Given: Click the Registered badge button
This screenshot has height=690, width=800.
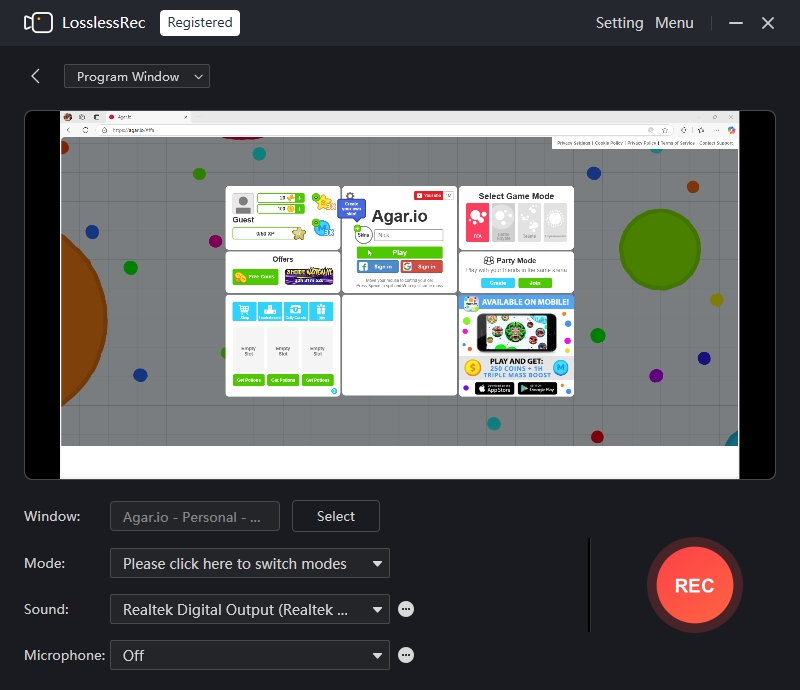Looking at the screenshot, I should tap(200, 23).
